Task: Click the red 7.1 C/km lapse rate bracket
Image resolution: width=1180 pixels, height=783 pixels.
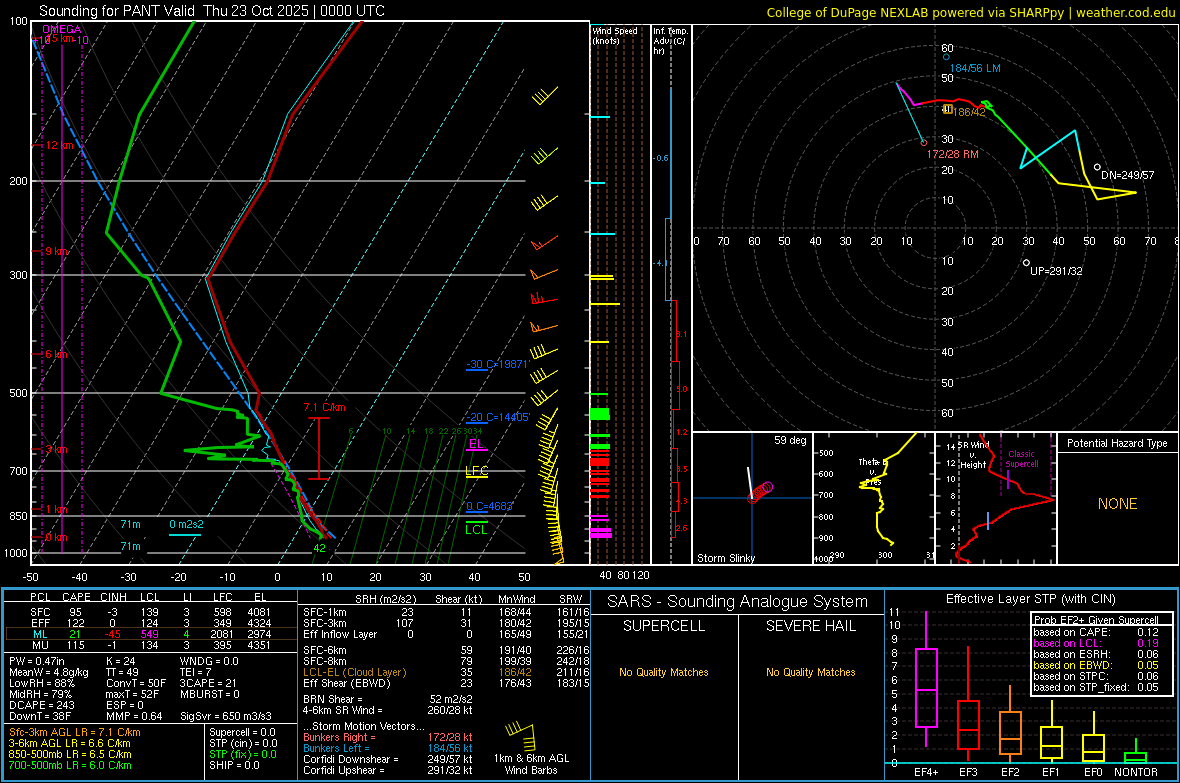Action: 319,449
